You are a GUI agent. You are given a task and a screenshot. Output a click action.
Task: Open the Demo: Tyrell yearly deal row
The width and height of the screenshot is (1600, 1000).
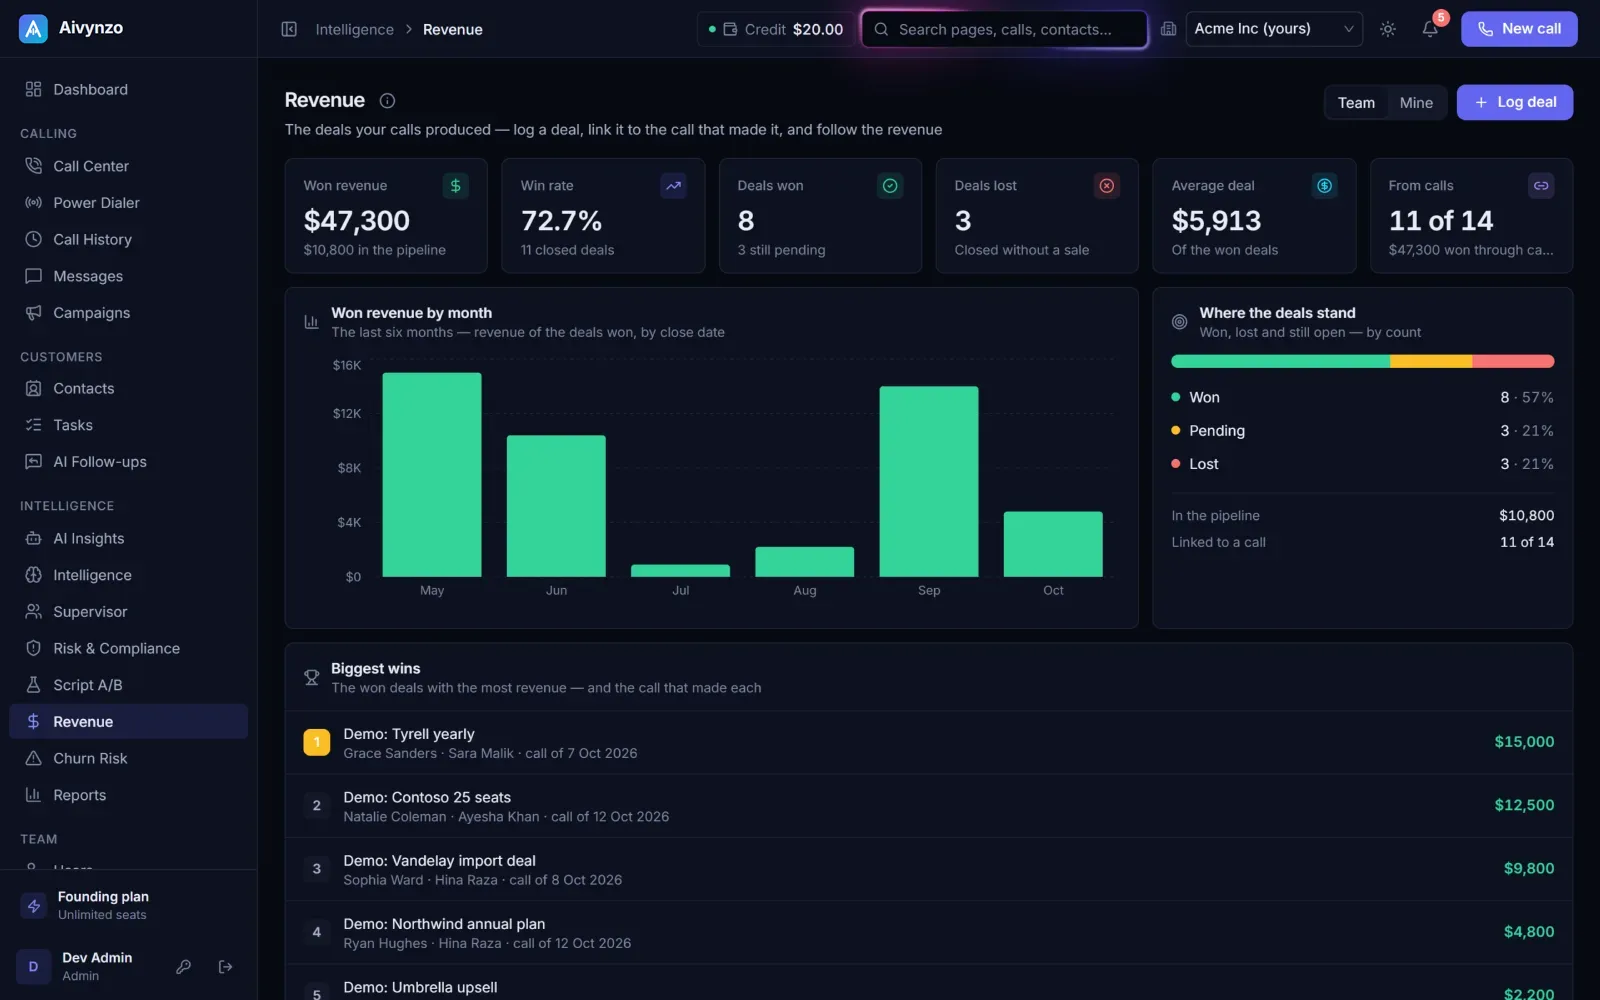tap(928, 742)
